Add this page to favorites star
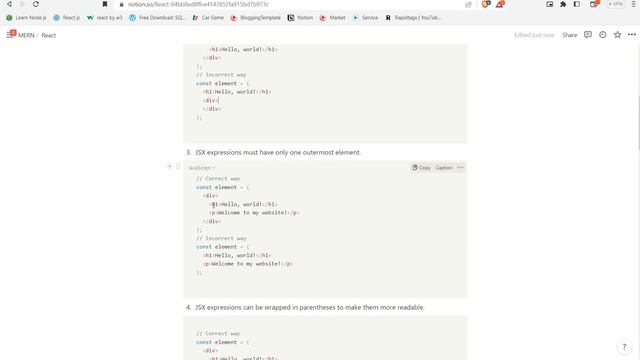 [x=617, y=35]
